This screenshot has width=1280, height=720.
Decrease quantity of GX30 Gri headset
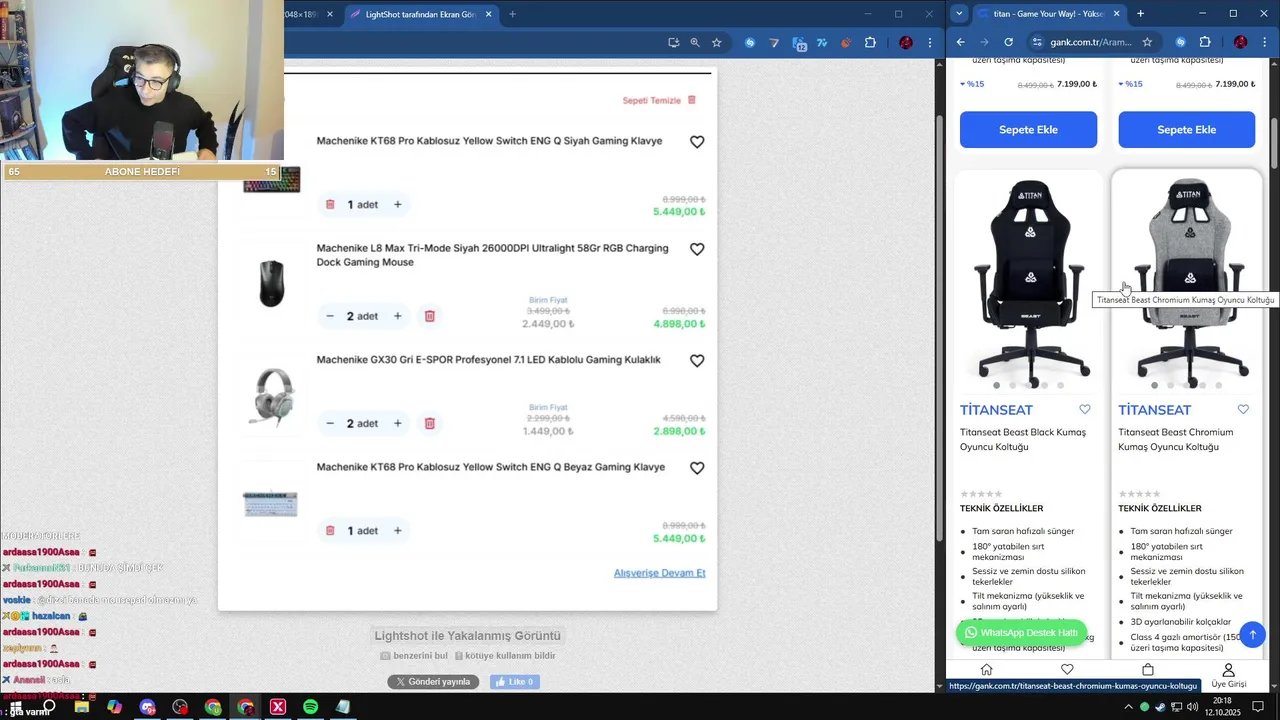coord(330,423)
